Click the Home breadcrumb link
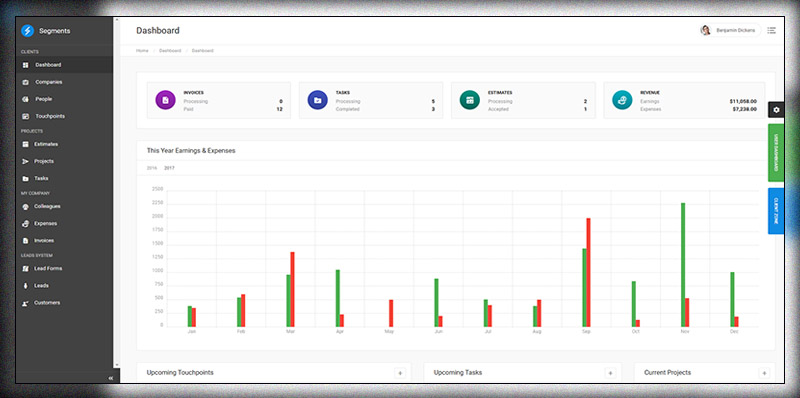The width and height of the screenshot is (800, 398). point(142,51)
